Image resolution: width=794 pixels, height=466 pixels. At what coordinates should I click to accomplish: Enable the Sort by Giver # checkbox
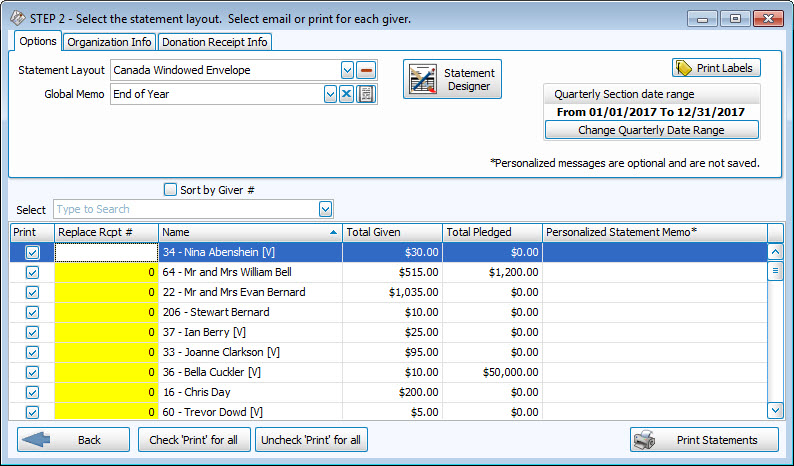click(170, 189)
